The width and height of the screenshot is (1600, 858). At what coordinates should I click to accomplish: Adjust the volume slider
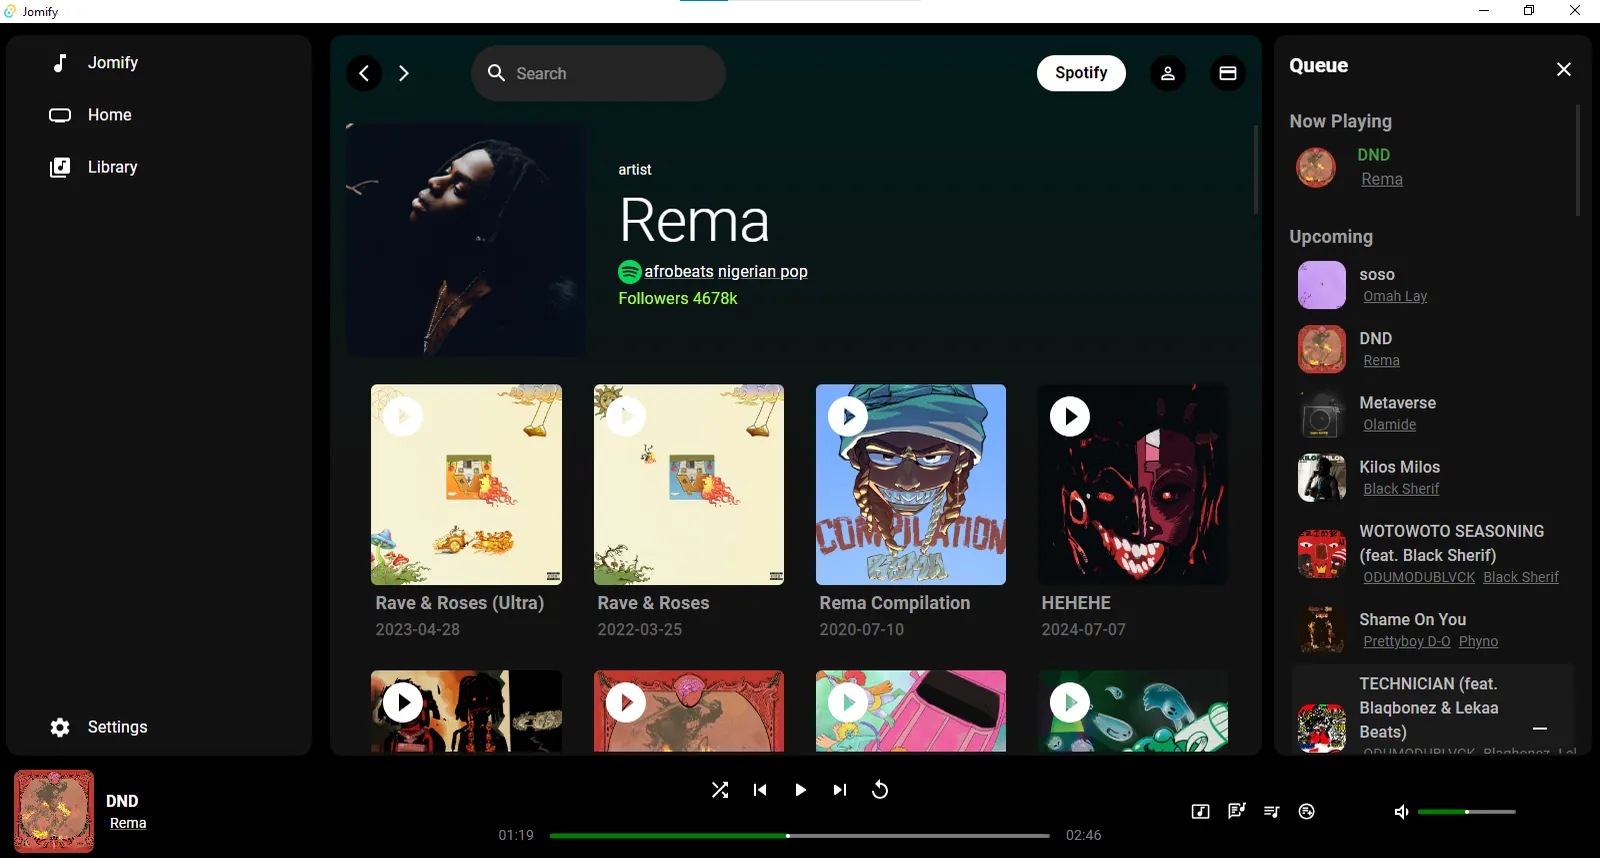point(1467,812)
